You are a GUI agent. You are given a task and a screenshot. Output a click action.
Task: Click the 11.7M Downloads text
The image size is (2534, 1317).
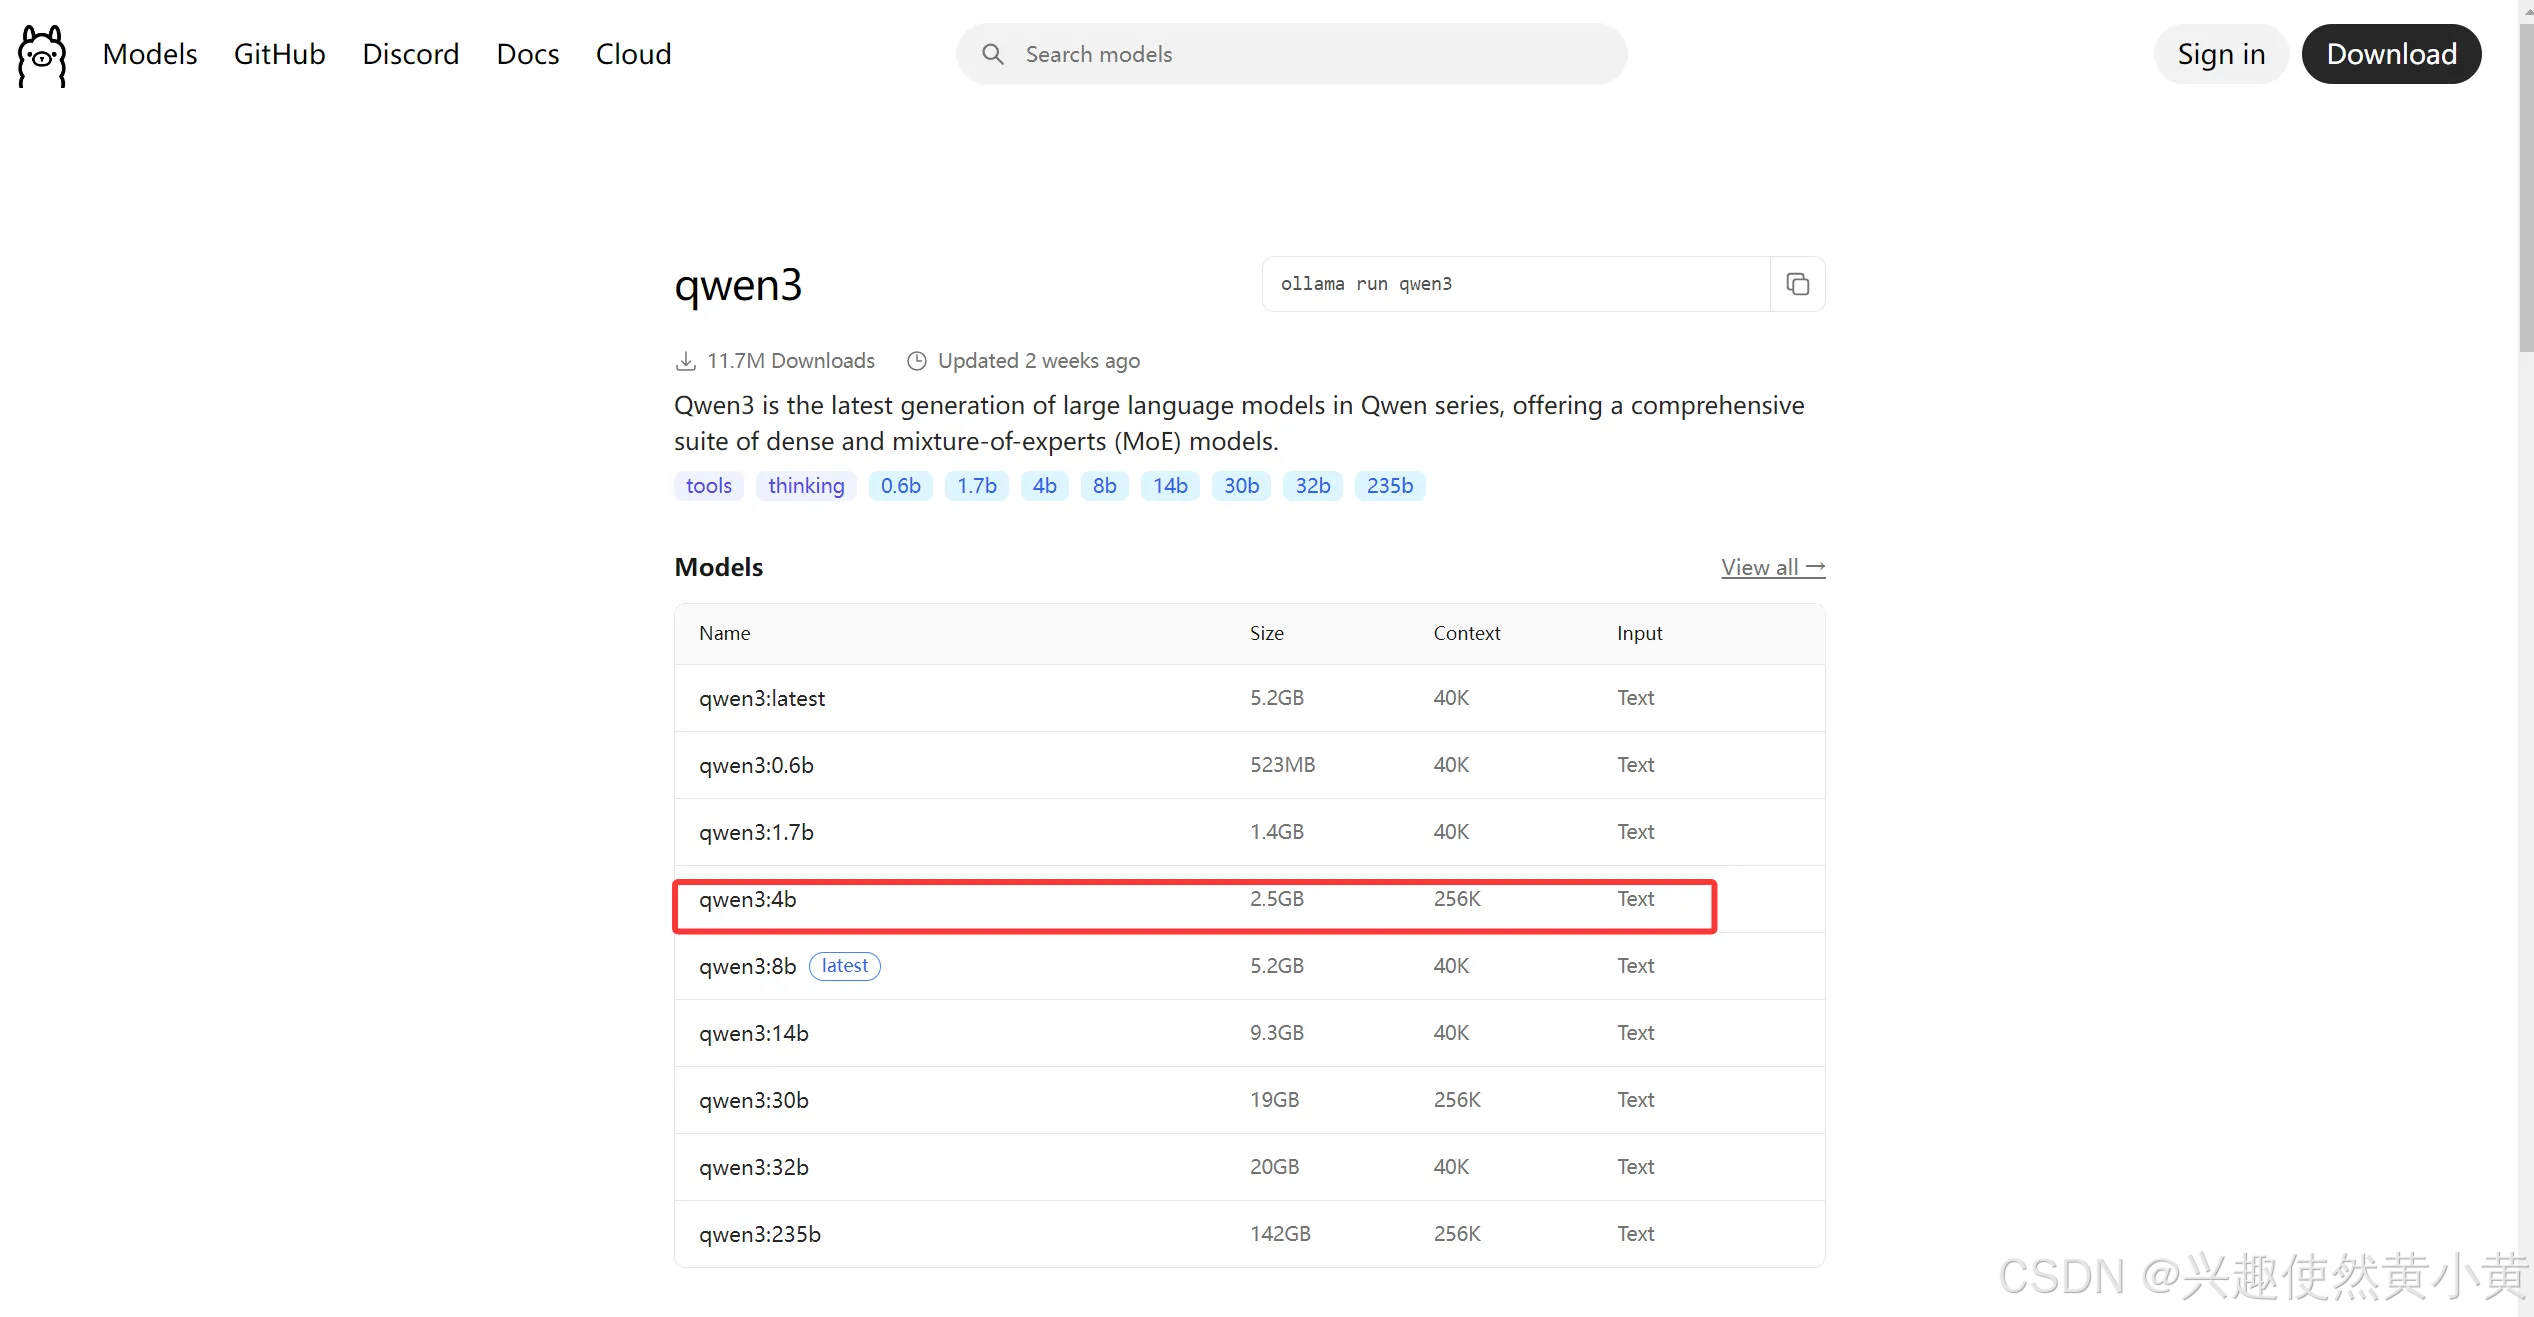click(x=790, y=361)
